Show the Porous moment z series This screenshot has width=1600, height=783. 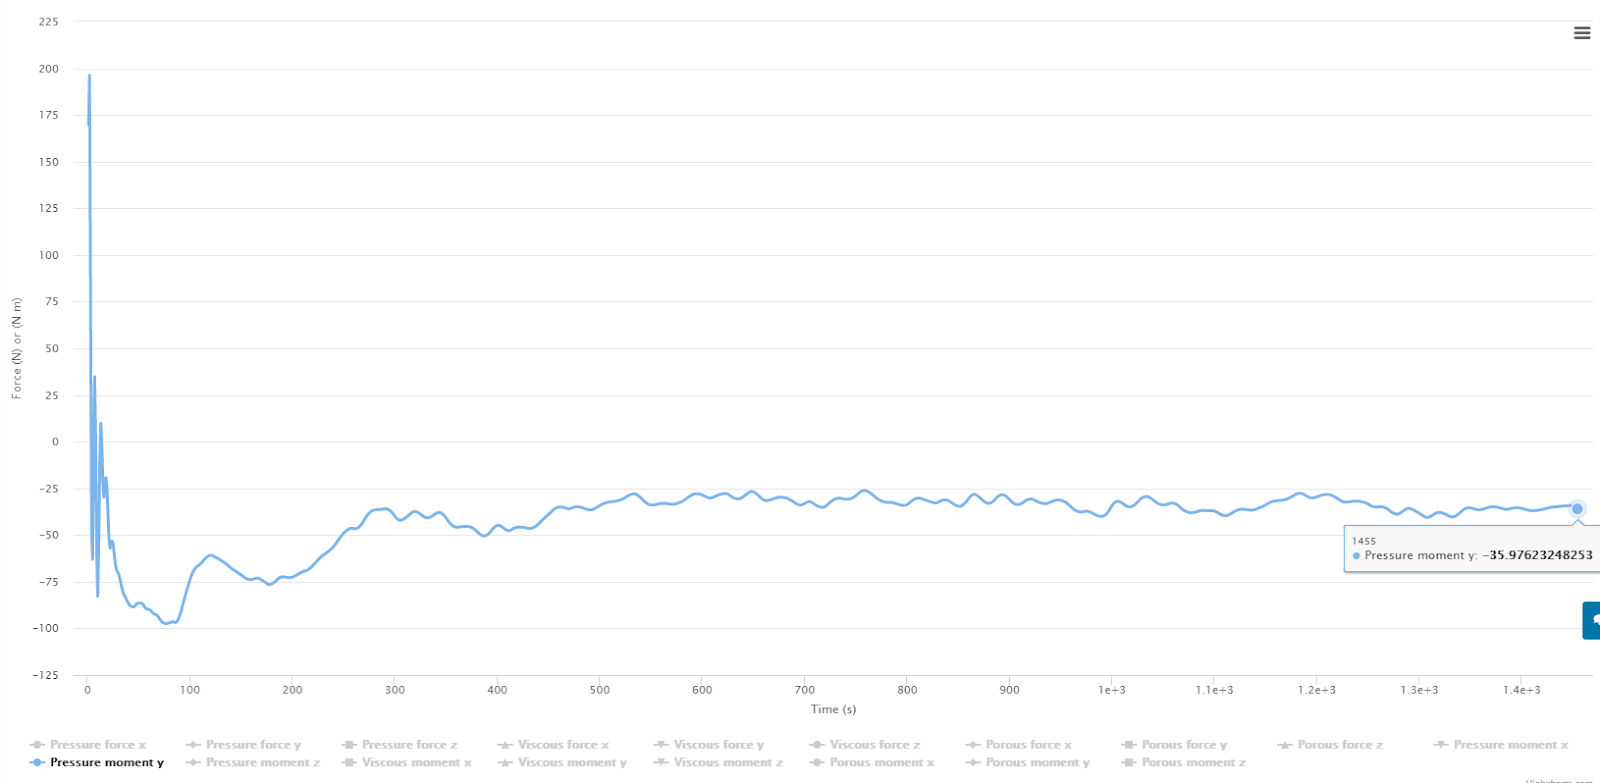point(1194,762)
